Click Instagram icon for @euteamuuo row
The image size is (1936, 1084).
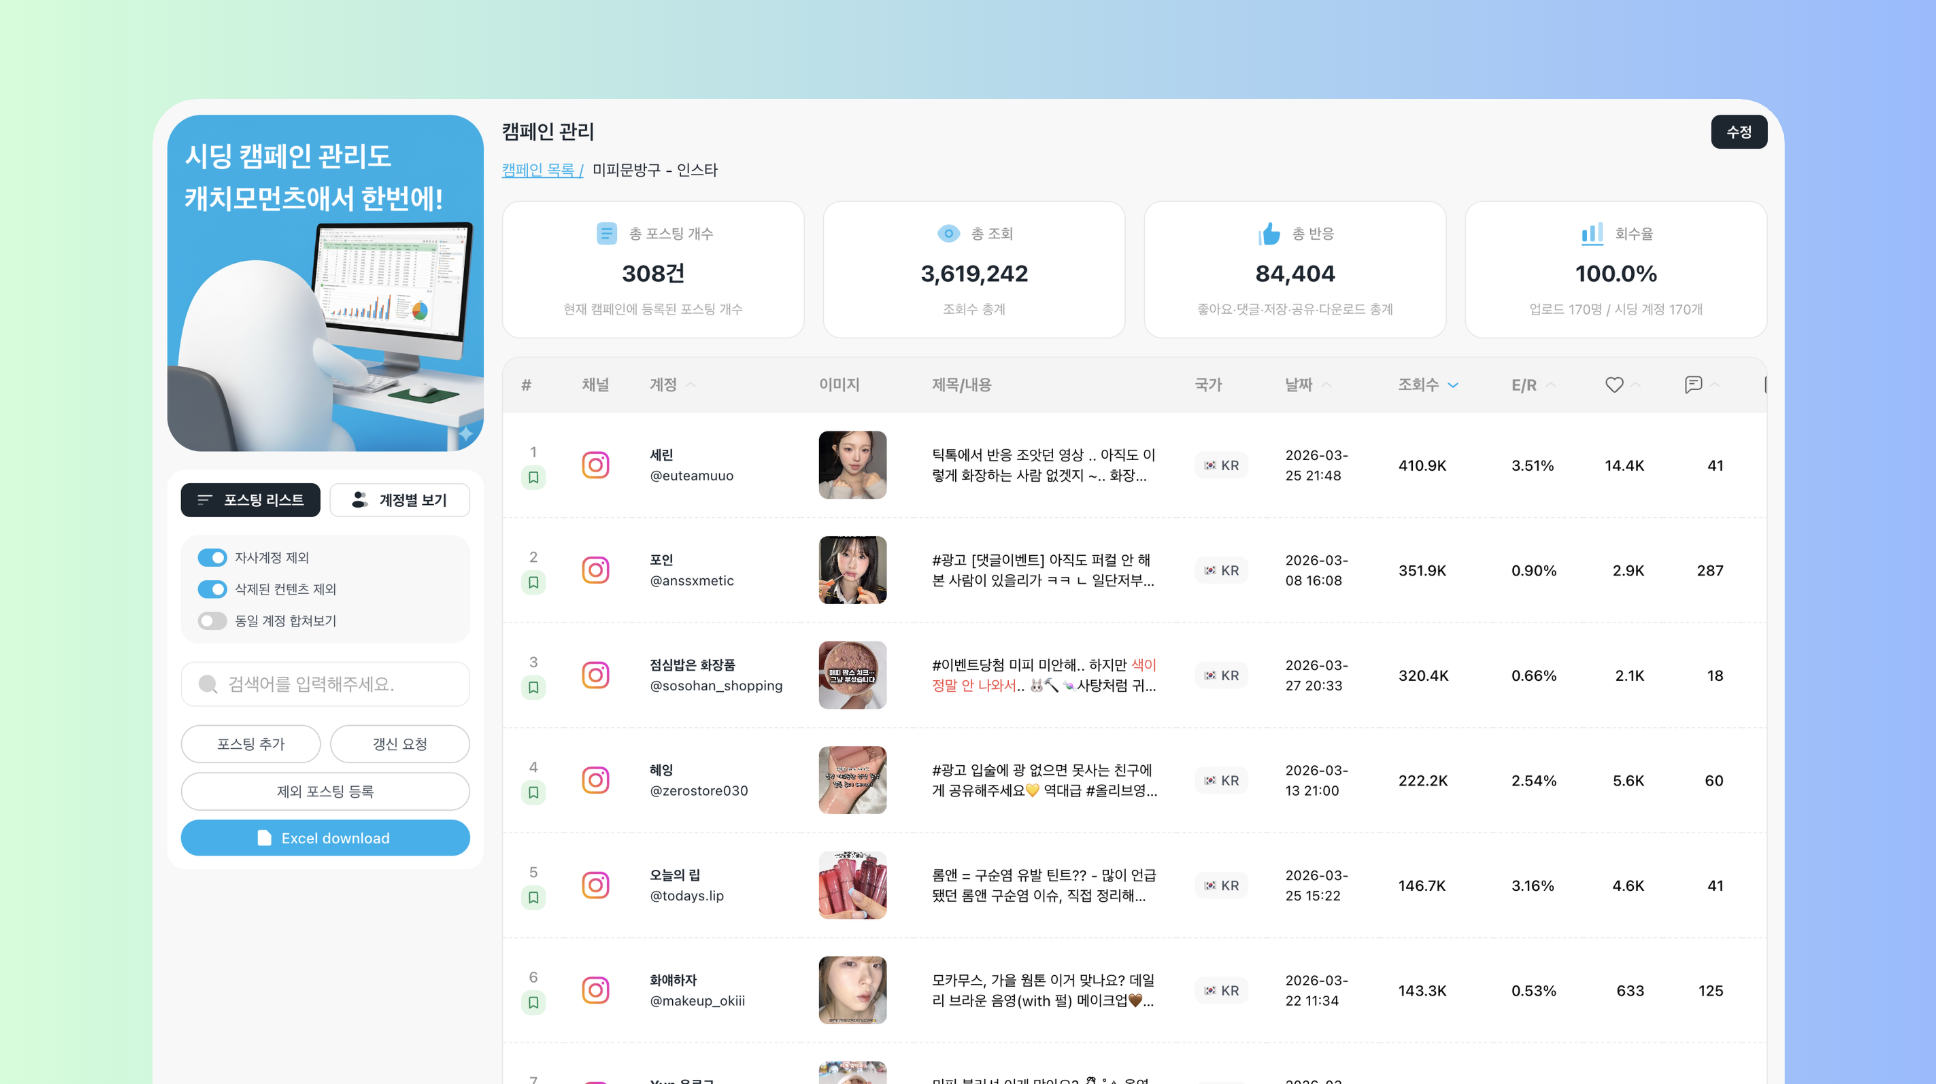(596, 465)
